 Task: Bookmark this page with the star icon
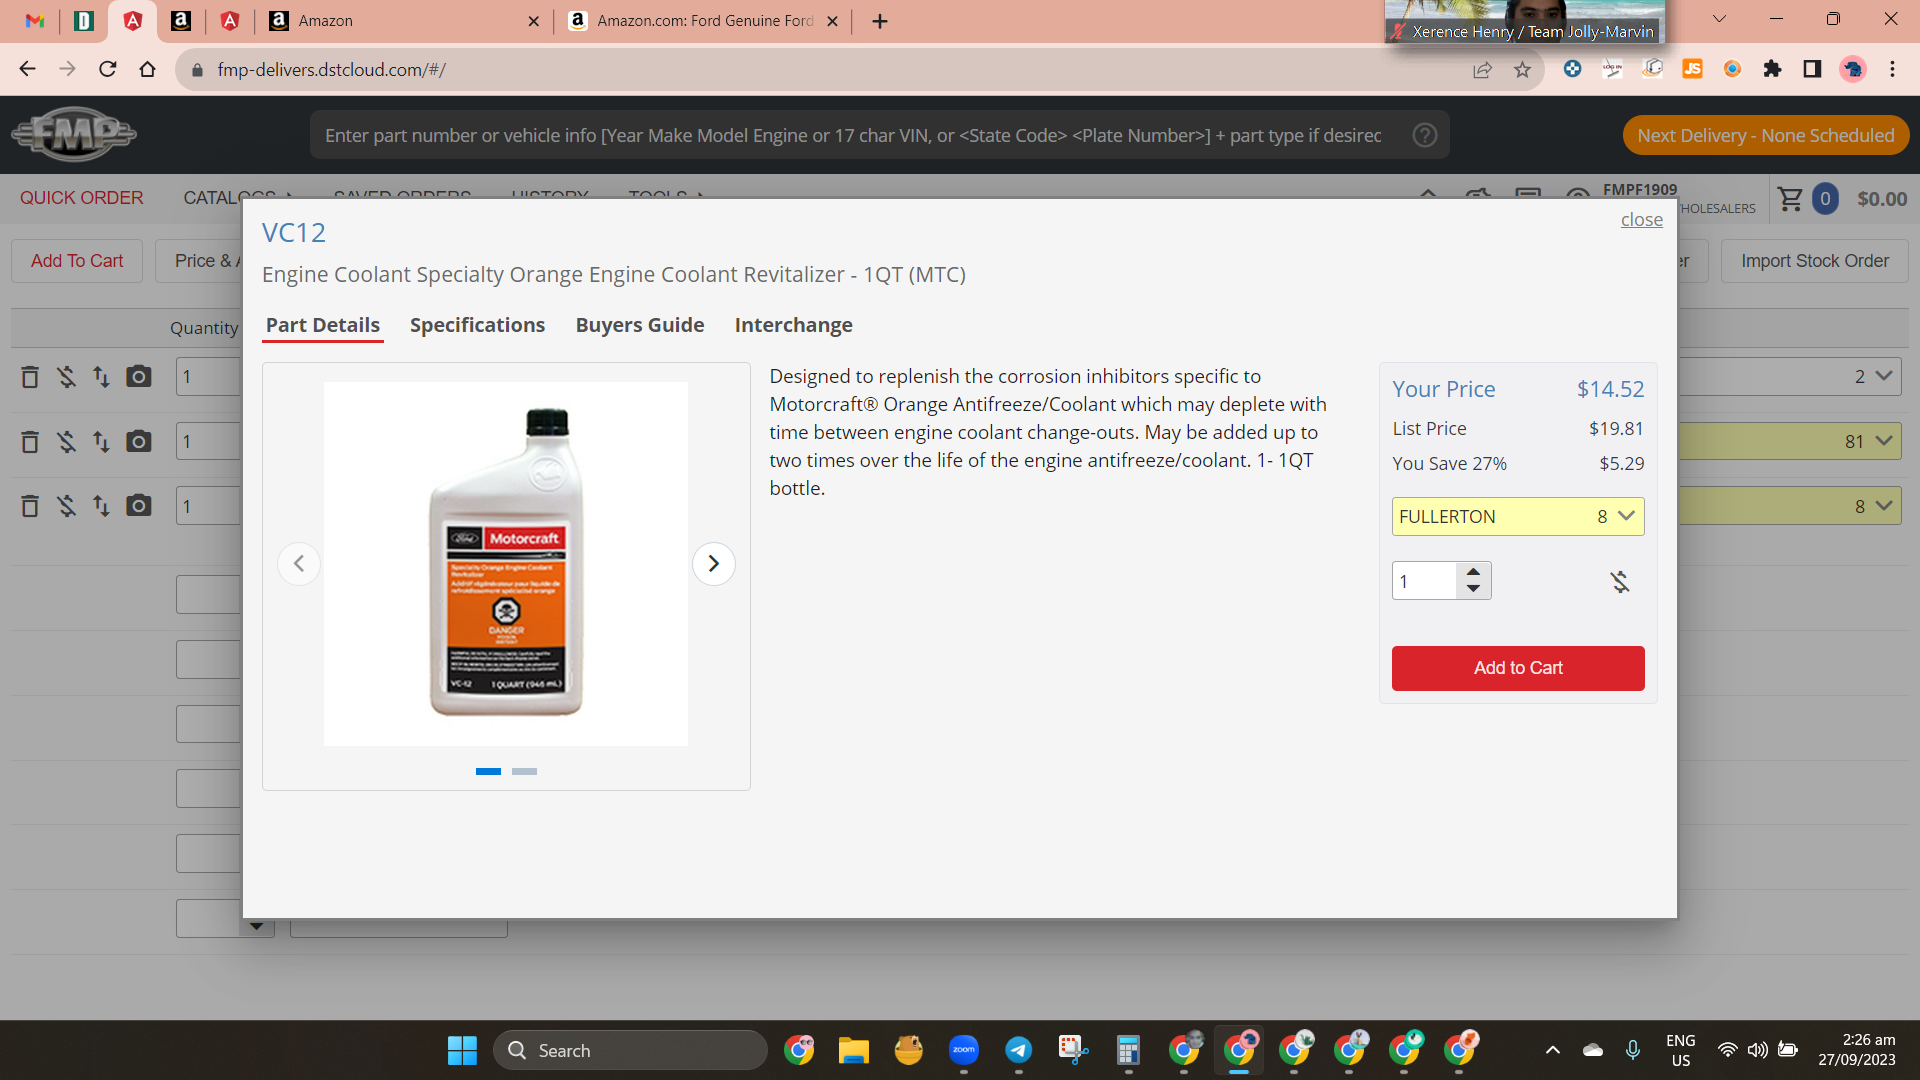point(1522,69)
